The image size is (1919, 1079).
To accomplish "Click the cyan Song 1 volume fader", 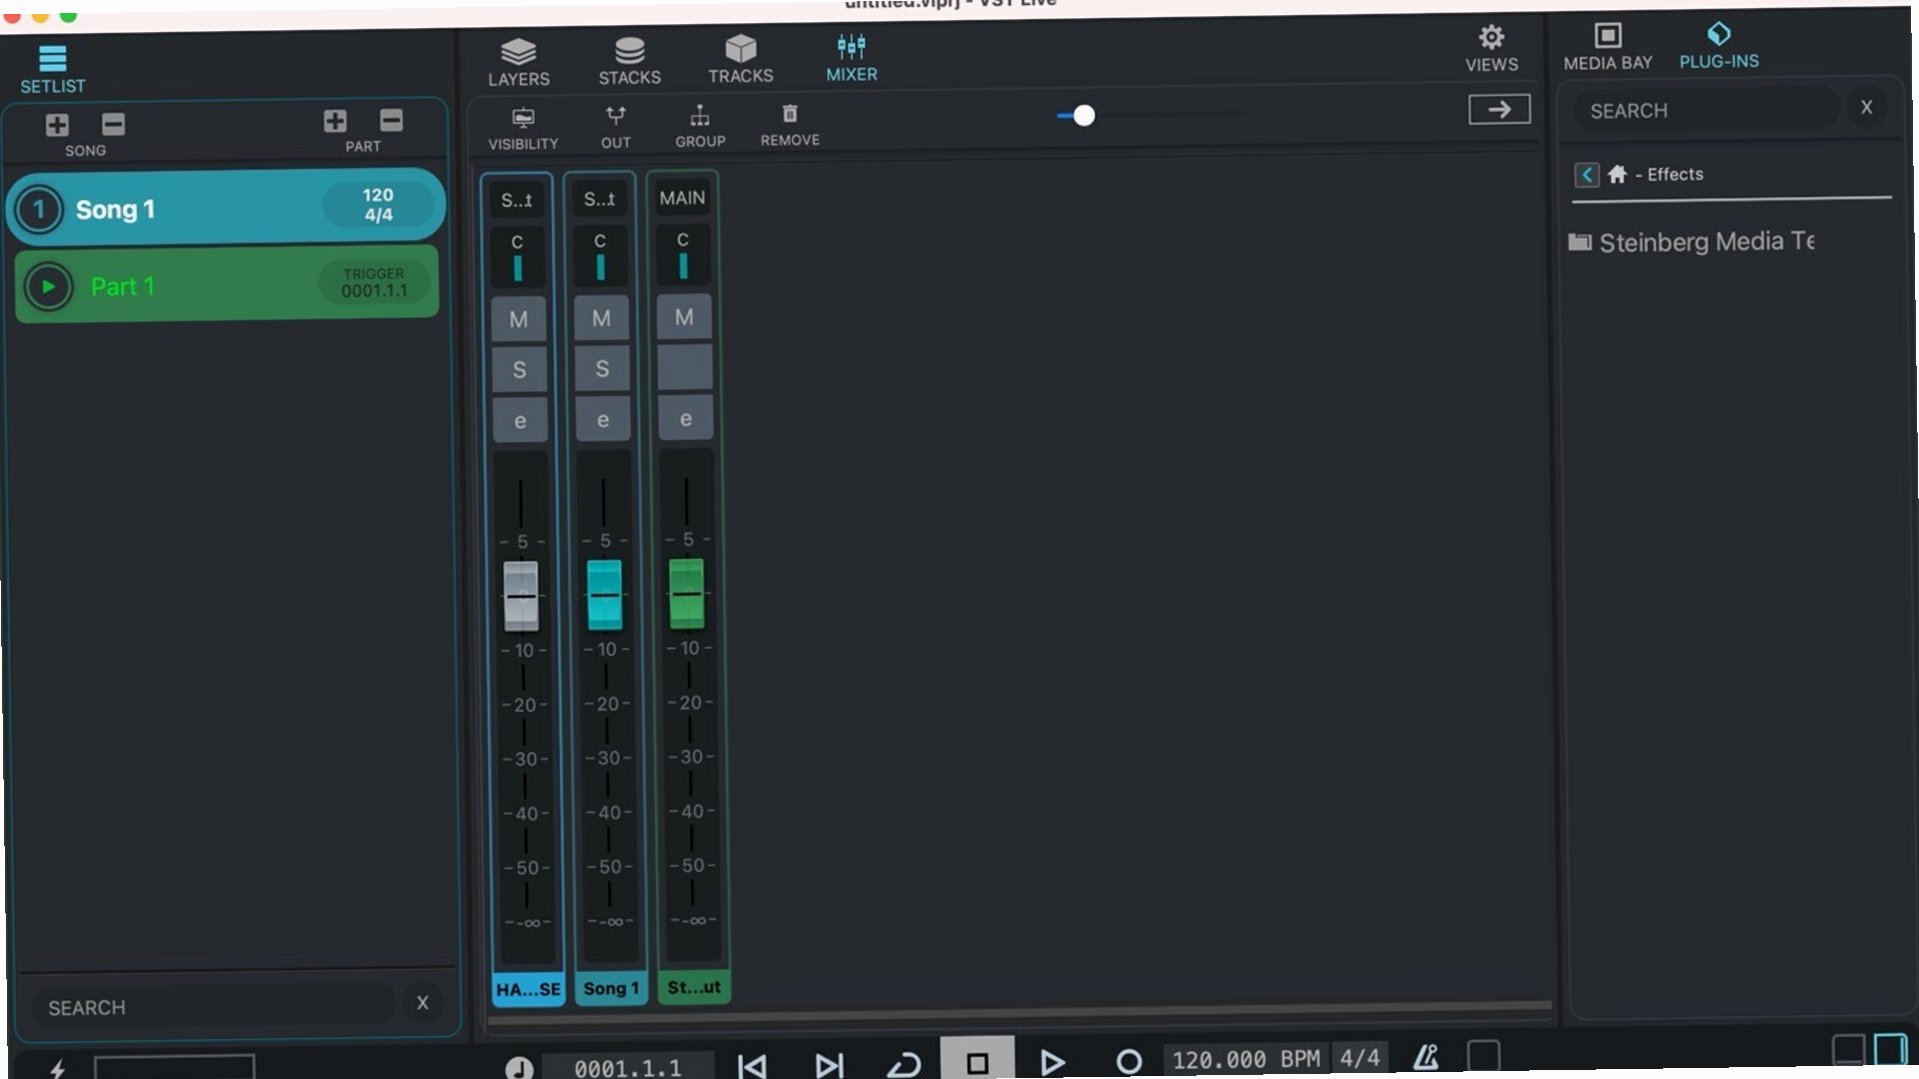I will (x=604, y=595).
